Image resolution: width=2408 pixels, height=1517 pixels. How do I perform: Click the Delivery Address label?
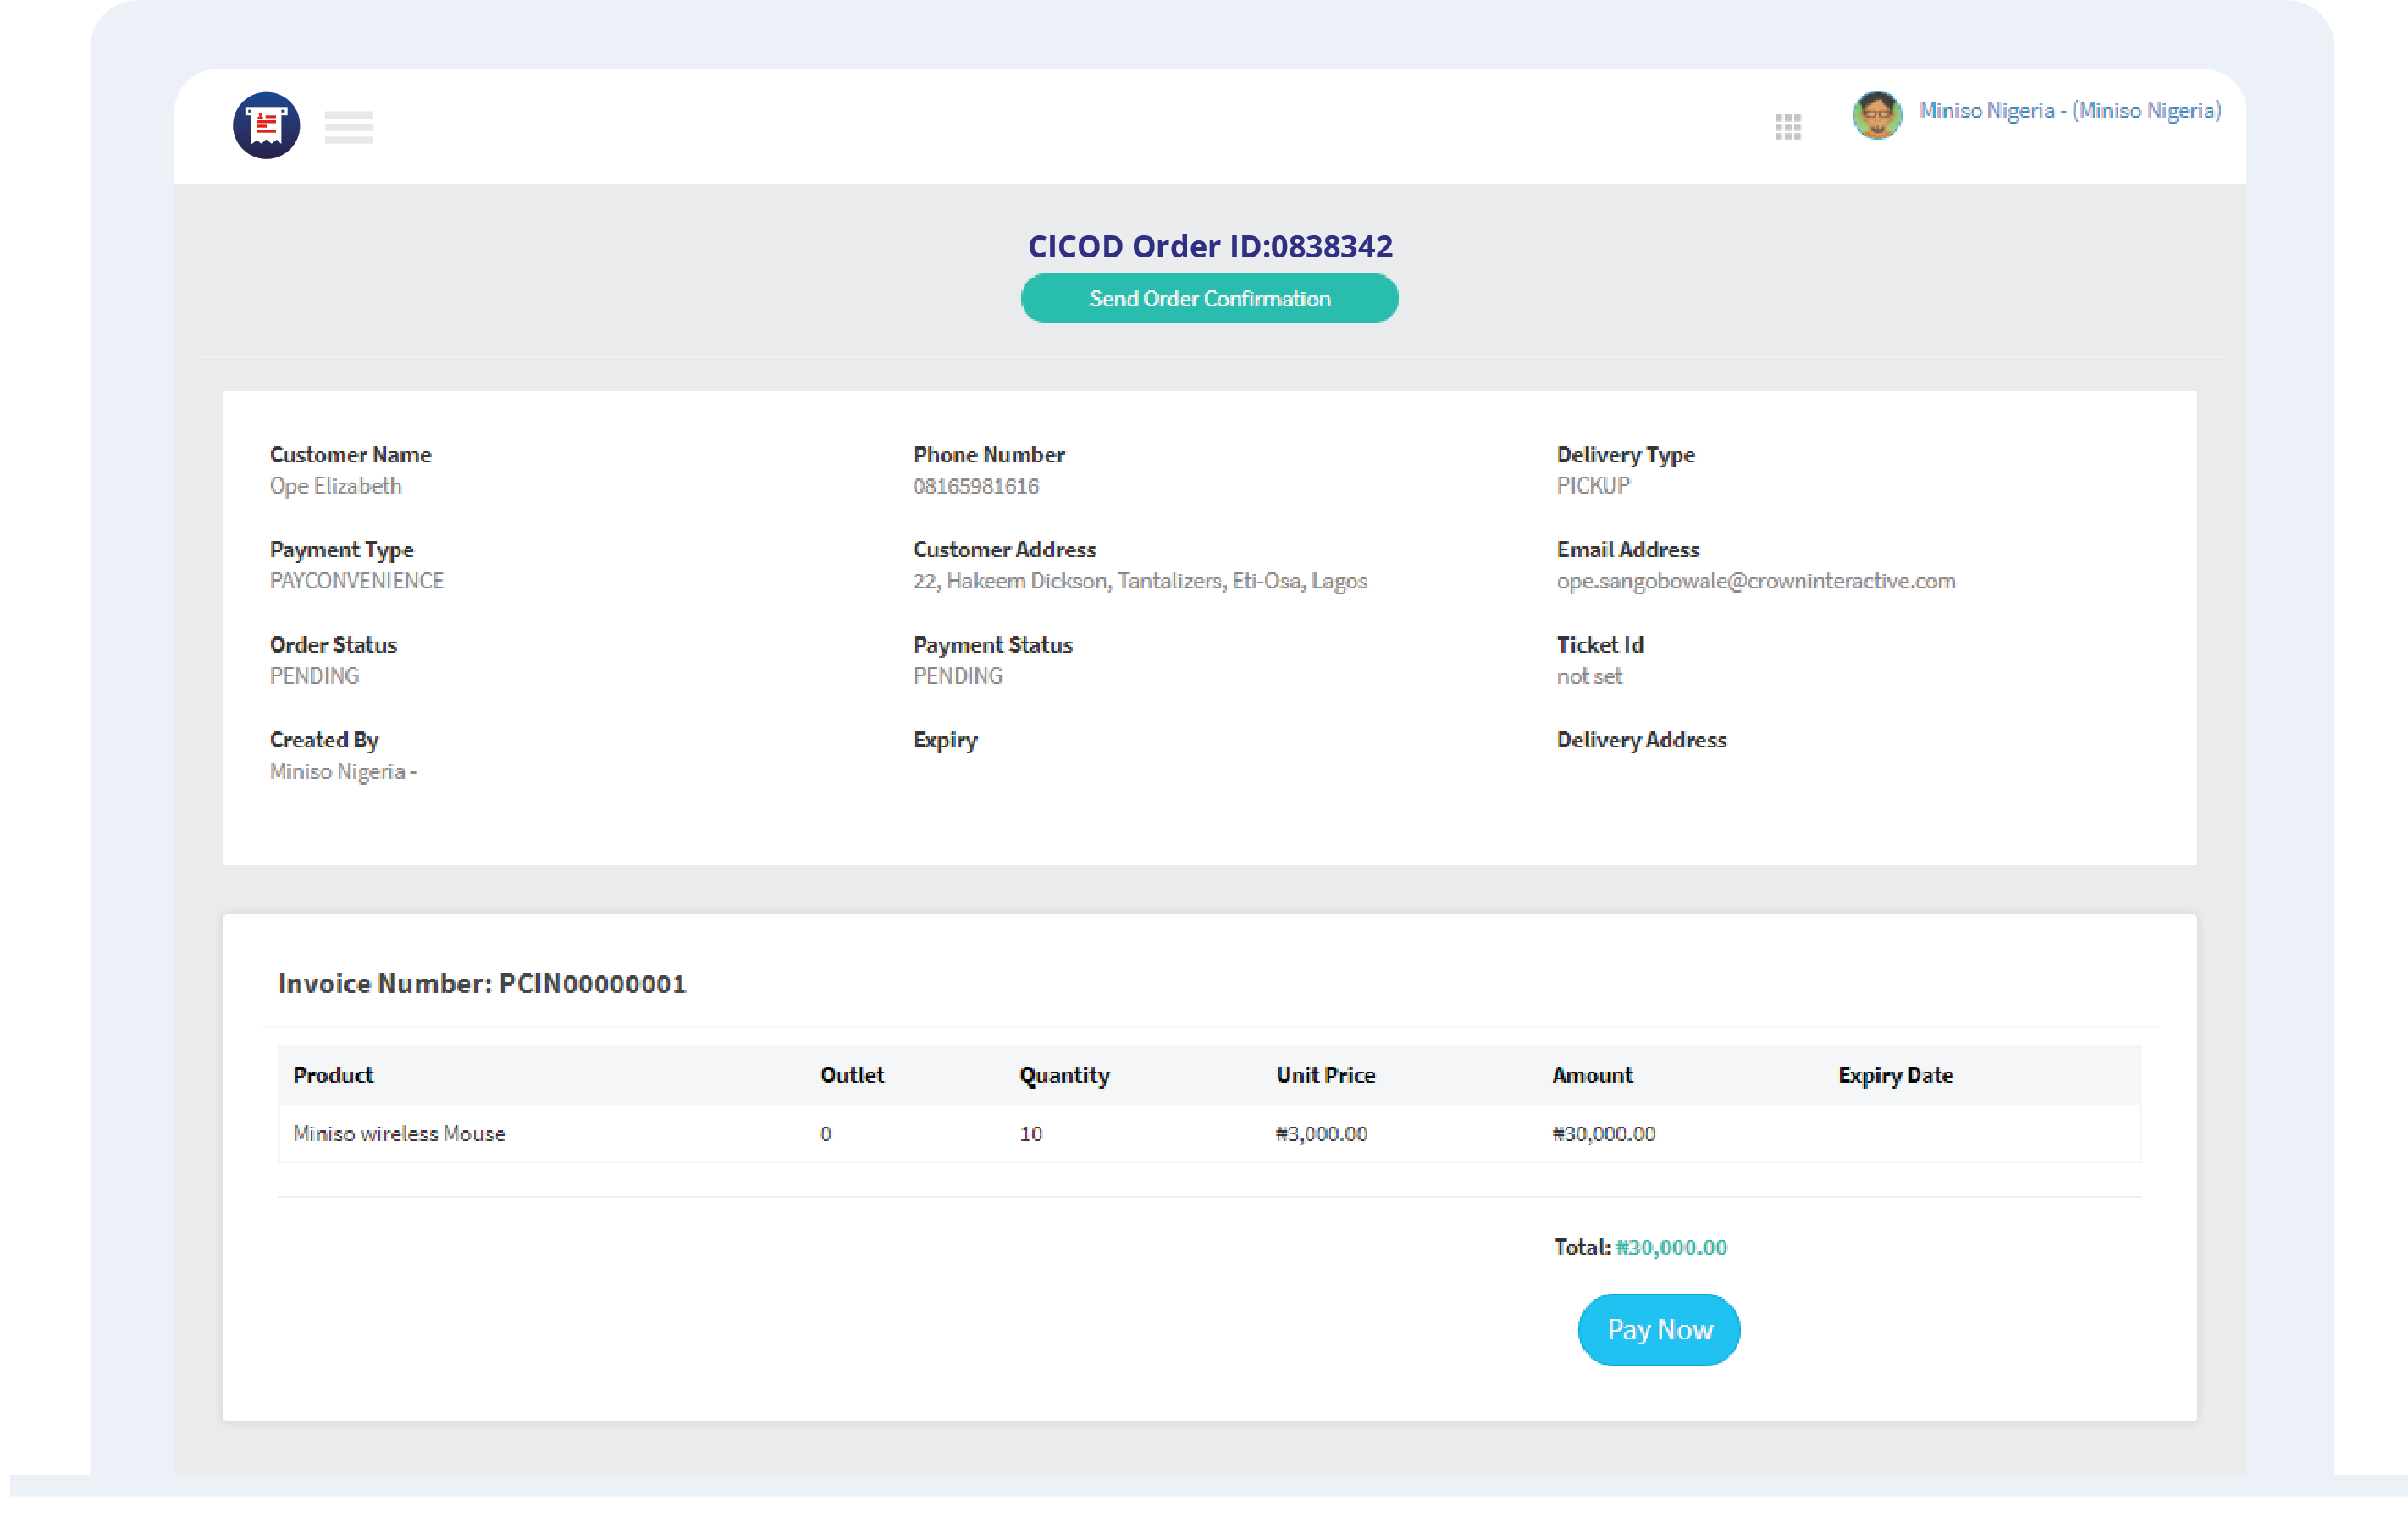1641,740
